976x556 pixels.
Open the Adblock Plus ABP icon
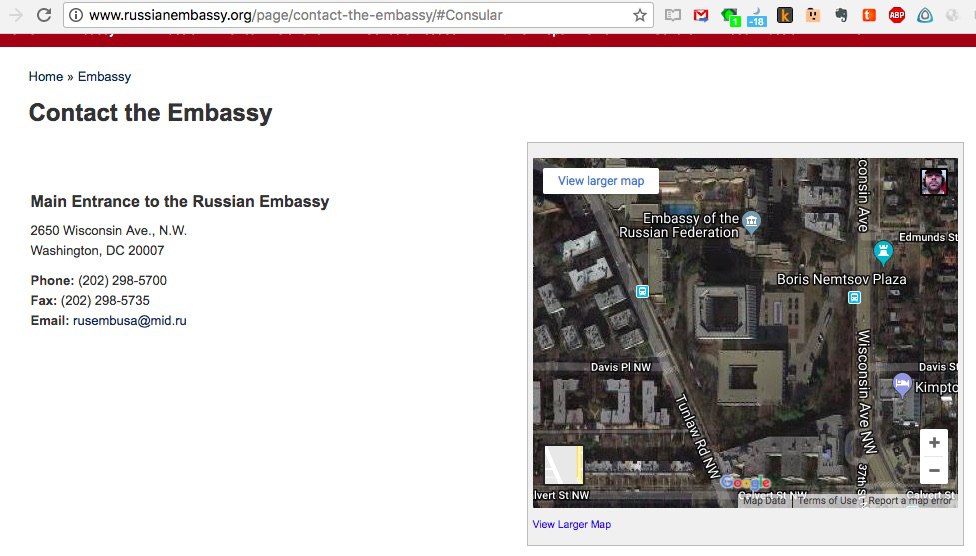(897, 15)
